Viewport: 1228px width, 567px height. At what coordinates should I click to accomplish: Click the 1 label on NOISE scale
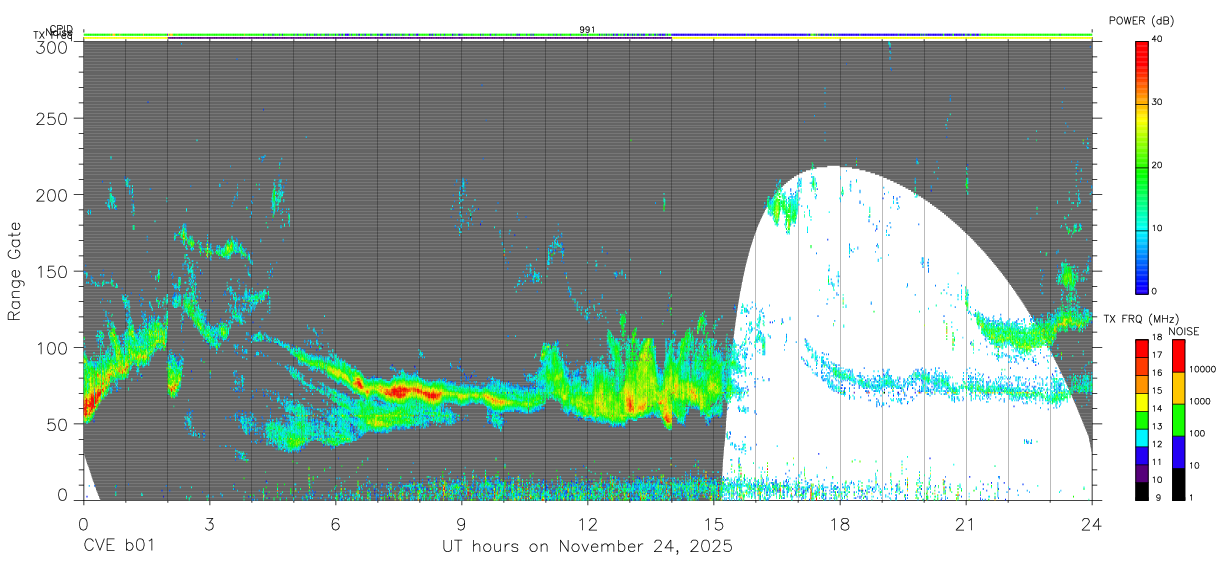click(x=1192, y=497)
